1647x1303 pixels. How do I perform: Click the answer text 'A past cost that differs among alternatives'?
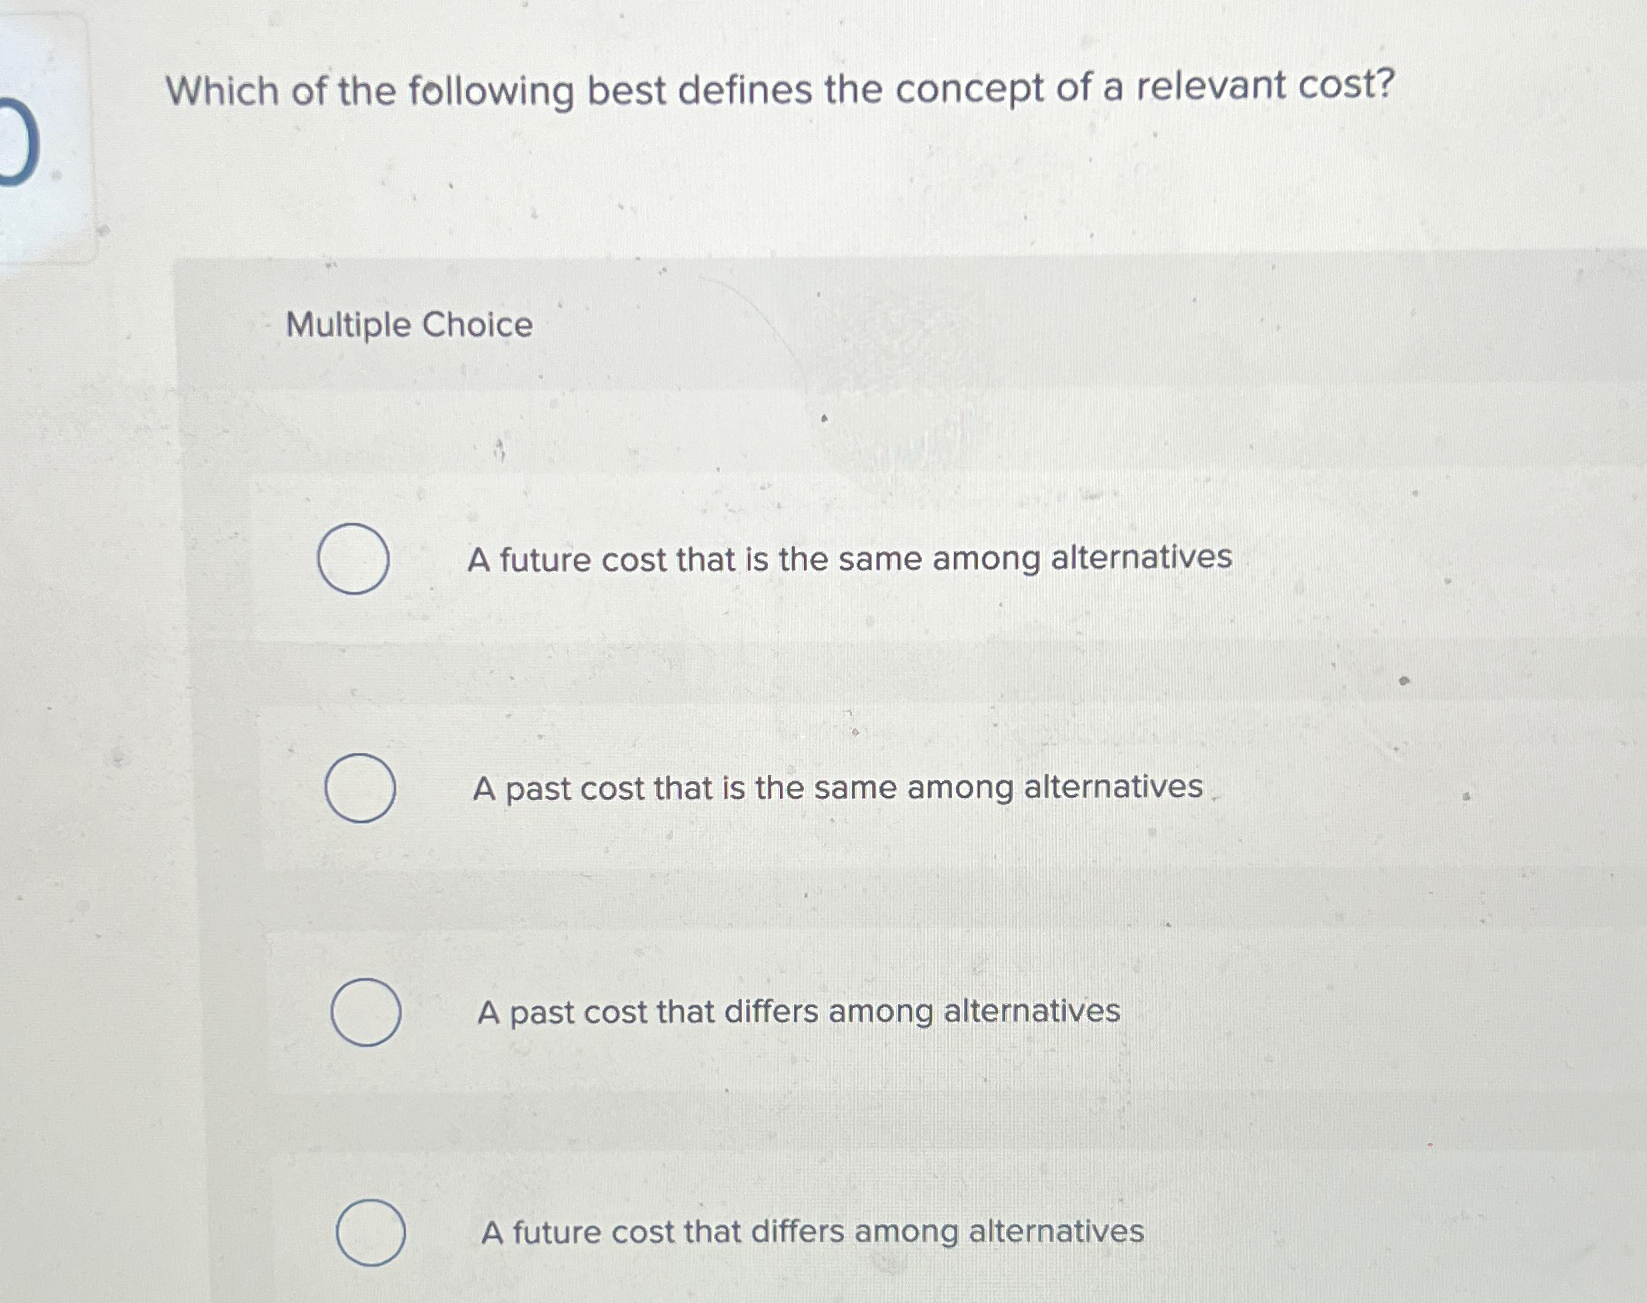800,1011
